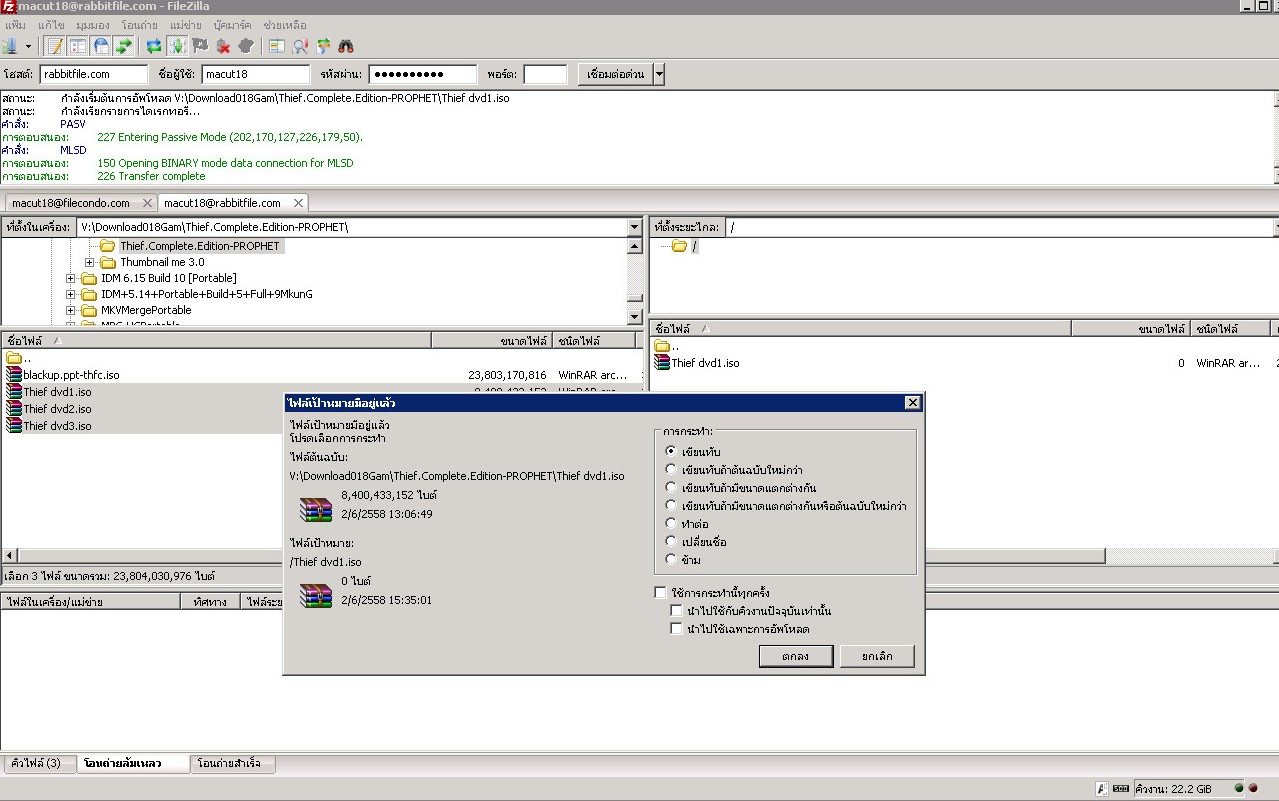The image size is (1279, 801).
Task: Open the Quickconnect history dropdown arrow
Action: pos(659,74)
